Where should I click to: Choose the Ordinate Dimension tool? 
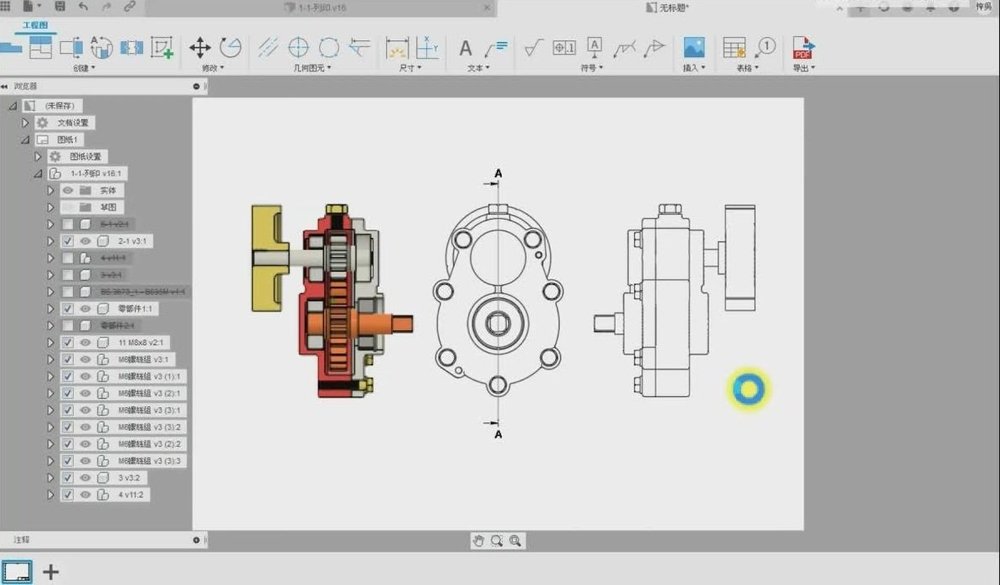(427, 48)
